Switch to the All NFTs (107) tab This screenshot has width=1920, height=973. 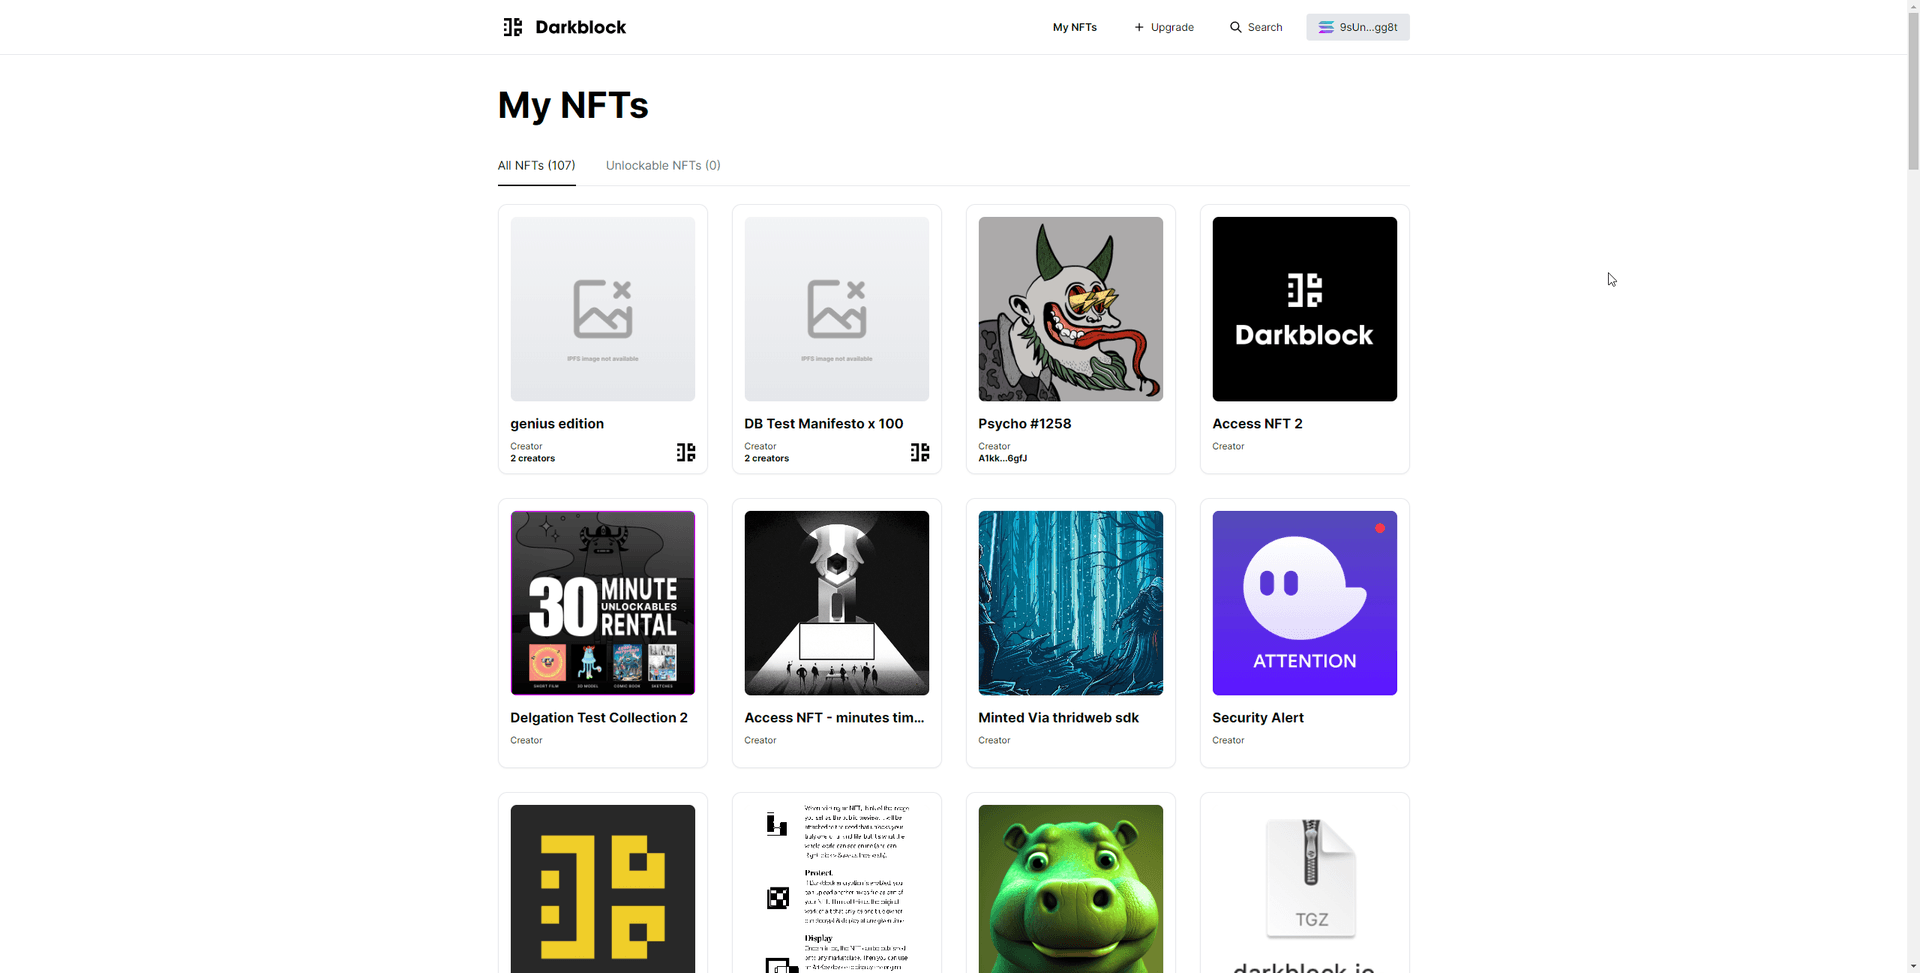[x=536, y=166]
